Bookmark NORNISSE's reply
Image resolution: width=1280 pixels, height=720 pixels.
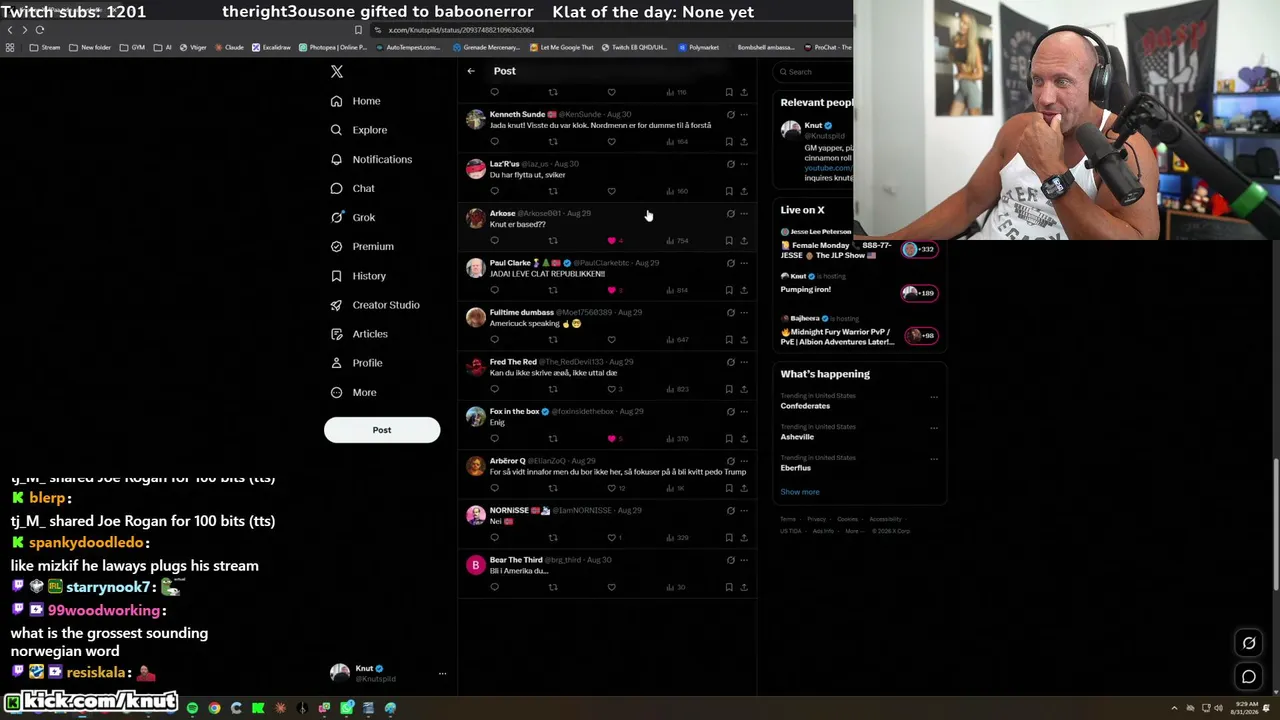click(729, 537)
